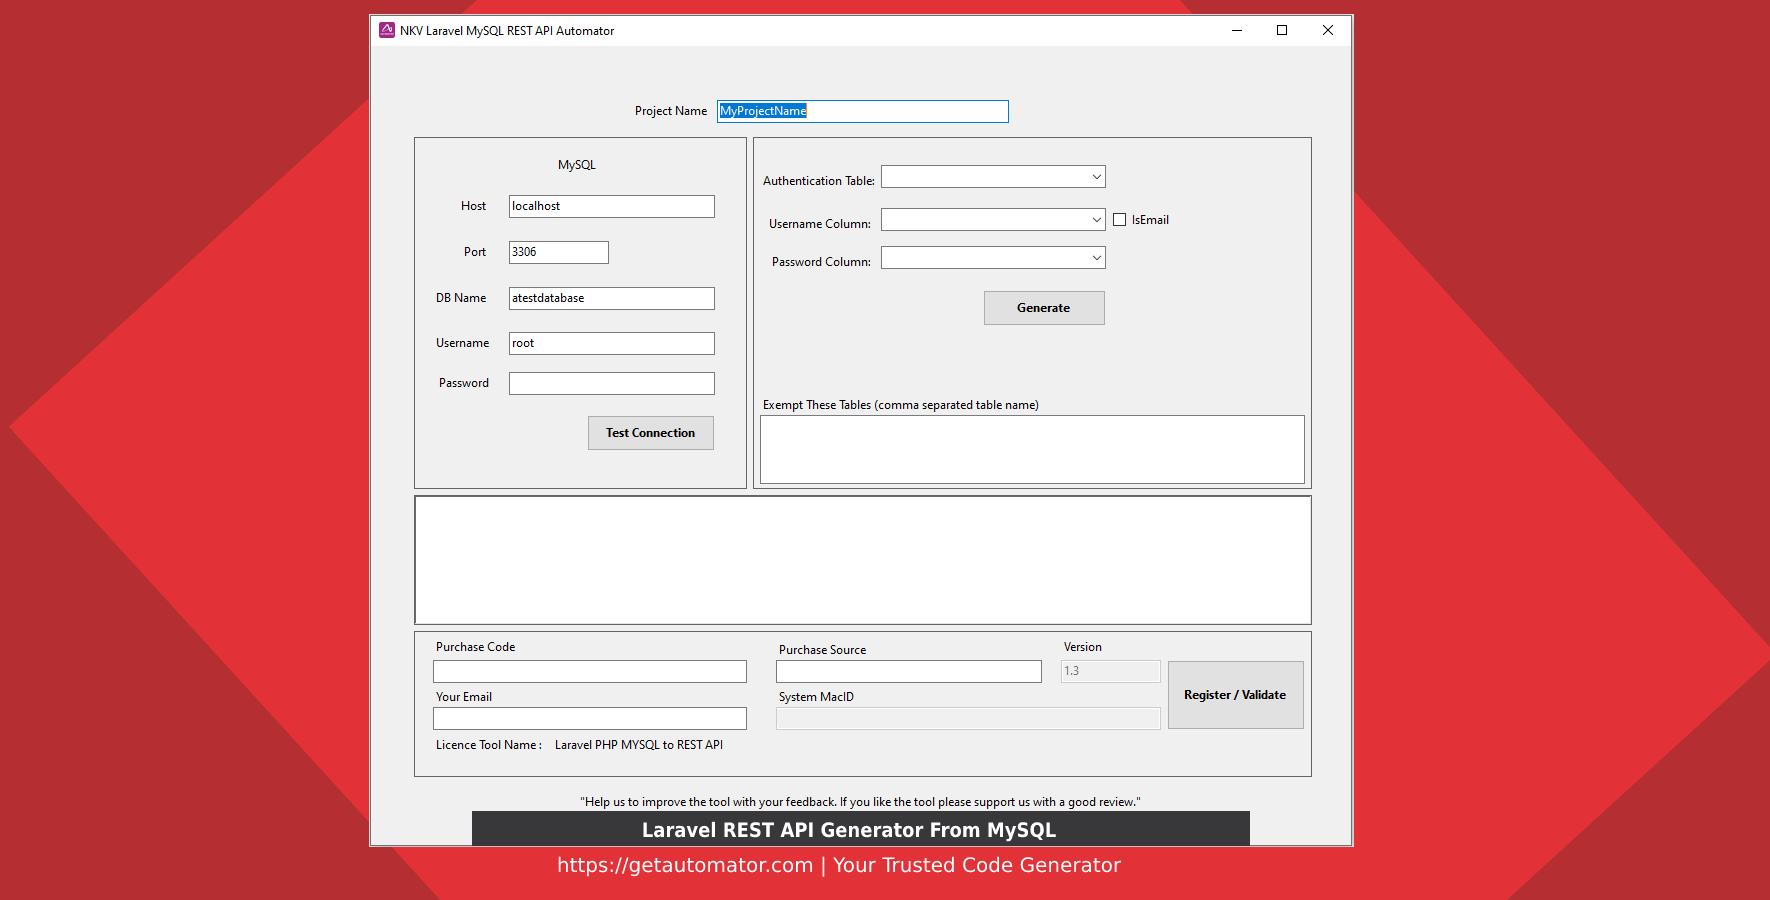Click the getautomator.com URL text
The height and width of the screenshot is (900, 1770).
click(x=685, y=865)
